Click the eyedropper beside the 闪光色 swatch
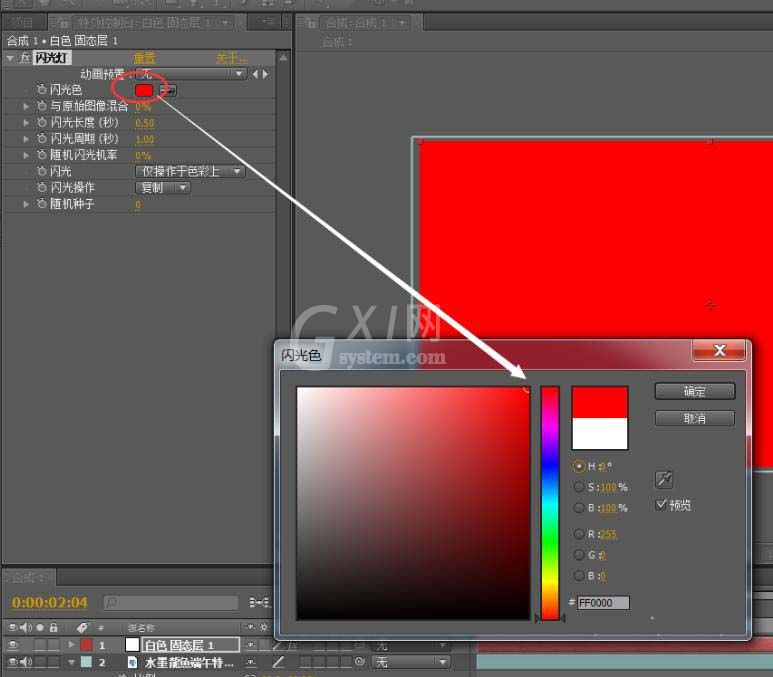 point(168,90)
